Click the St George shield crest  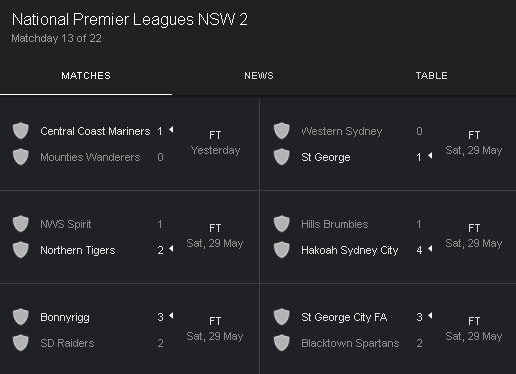(282, 157)
